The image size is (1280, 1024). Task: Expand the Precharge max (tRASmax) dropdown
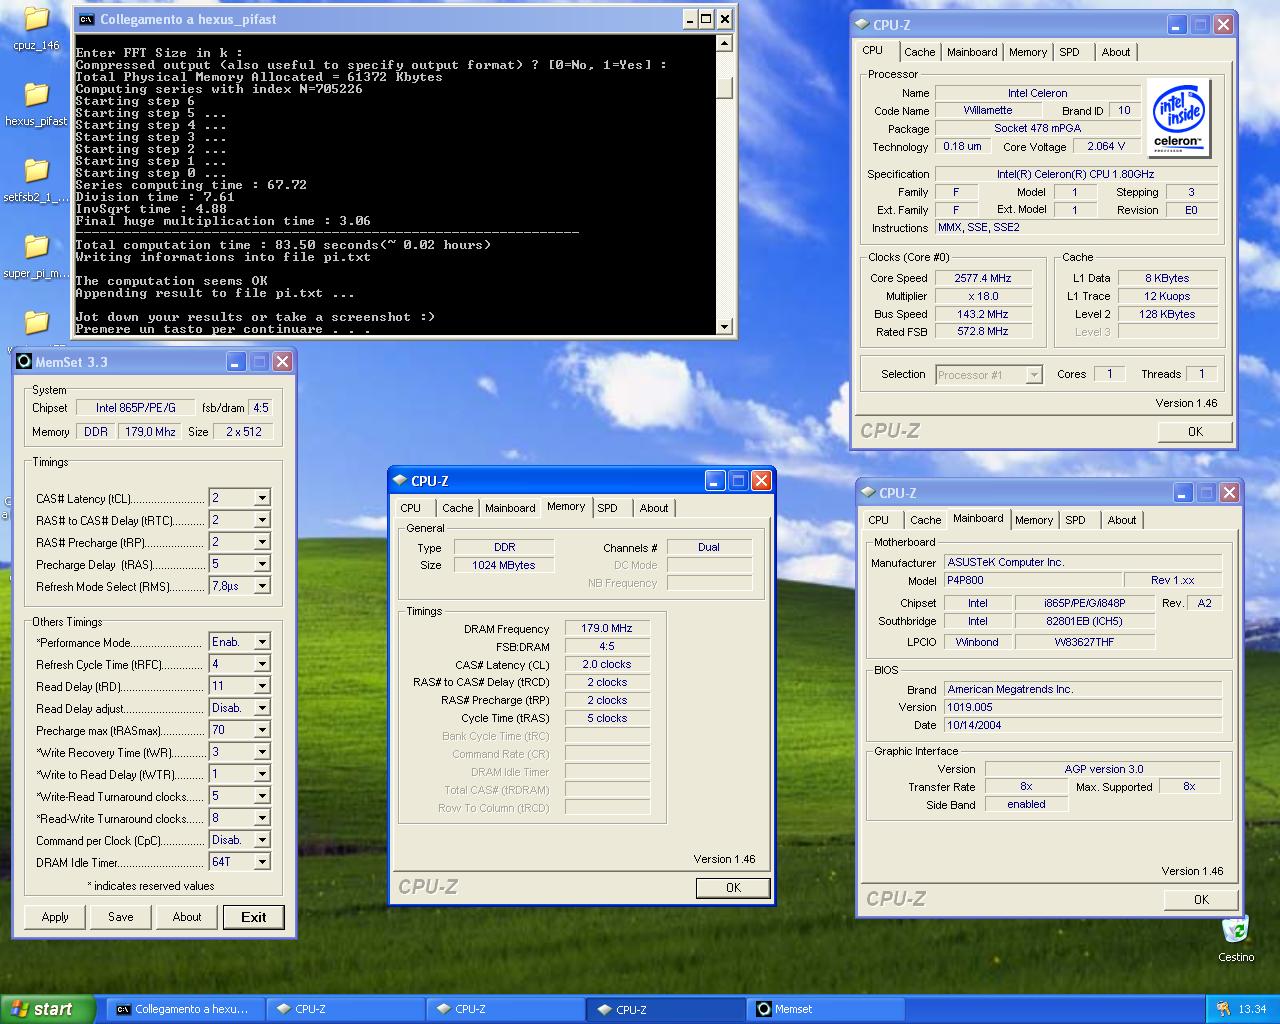click(262, 730)
